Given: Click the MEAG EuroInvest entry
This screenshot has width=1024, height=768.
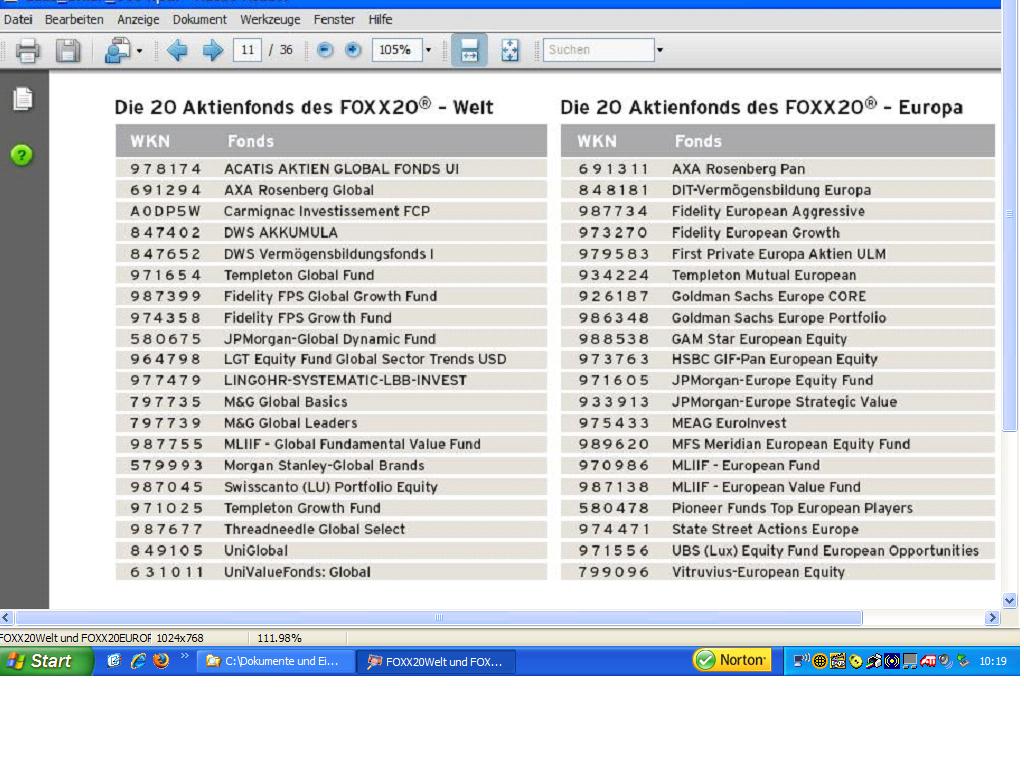Looking at the screenshot, I should click(729, 423).
